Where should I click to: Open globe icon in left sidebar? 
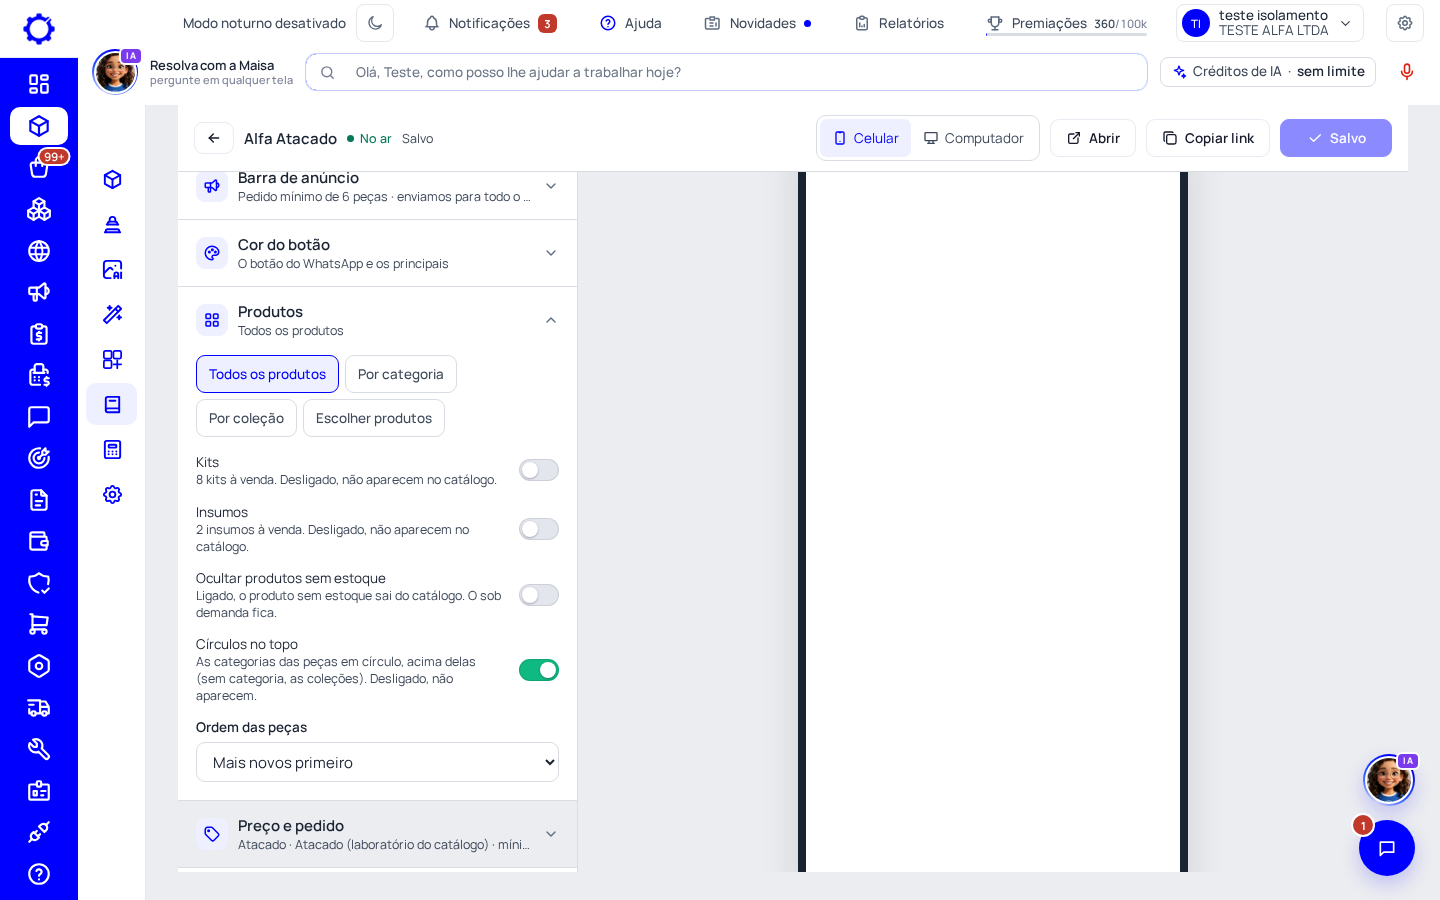click(39, 251)
